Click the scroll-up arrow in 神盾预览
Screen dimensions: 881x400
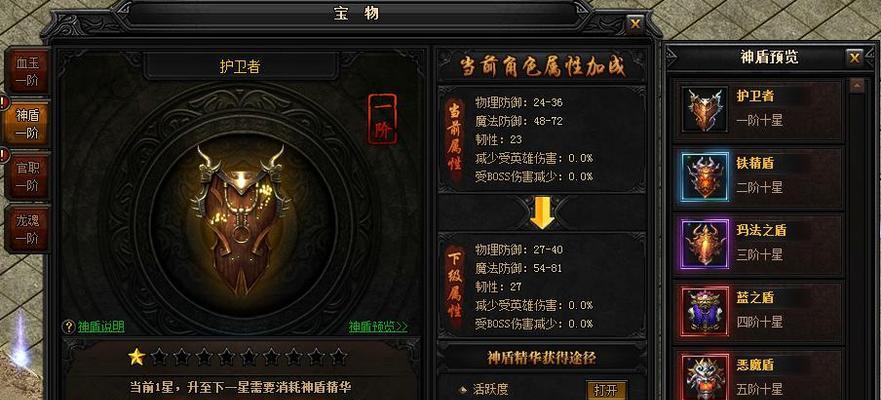857,86
